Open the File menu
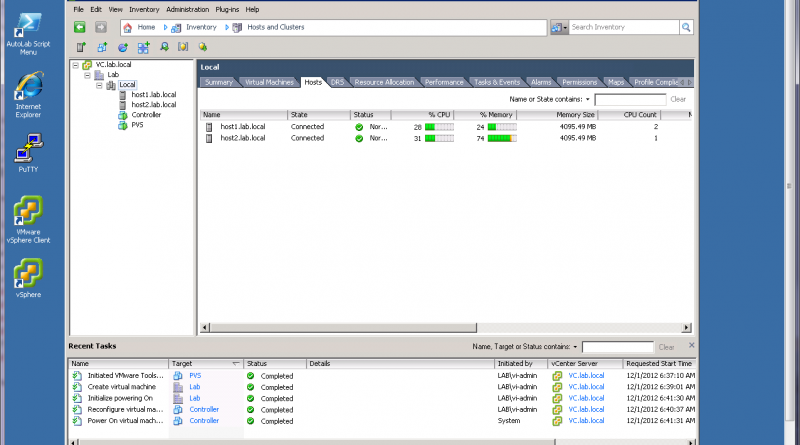Image resolution: width=800 pixels, height=445 pixels. tap(79, 10)
